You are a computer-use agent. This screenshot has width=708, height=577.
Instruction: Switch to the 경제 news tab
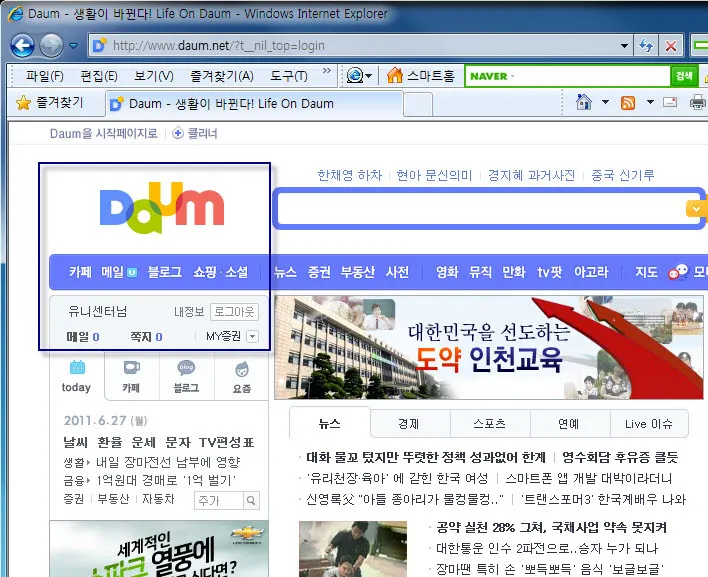408,423
